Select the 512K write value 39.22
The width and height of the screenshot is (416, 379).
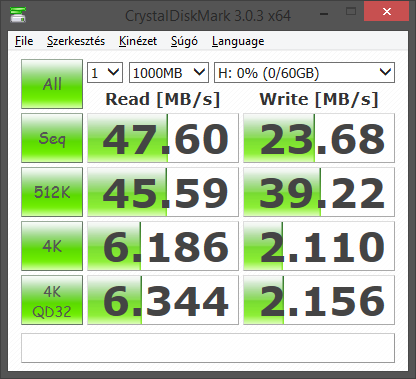point(319,192)
